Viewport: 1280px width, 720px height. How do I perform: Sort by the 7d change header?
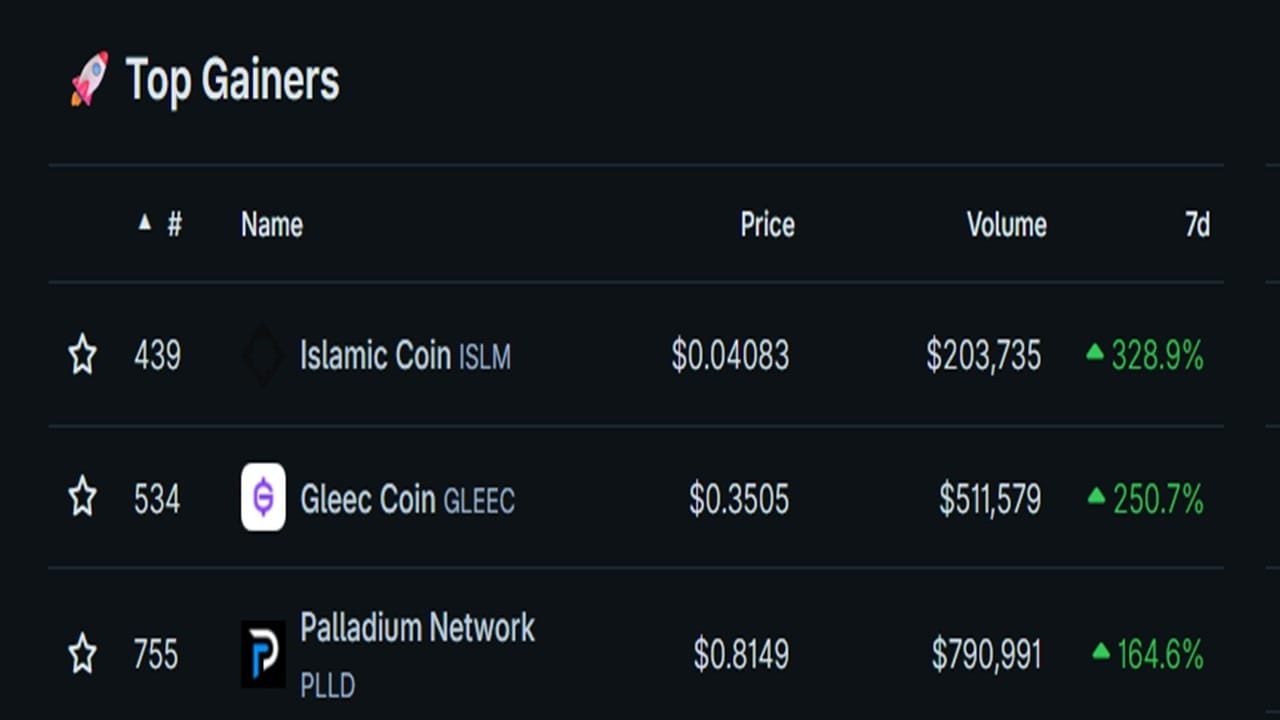(x=1196, y=225)
